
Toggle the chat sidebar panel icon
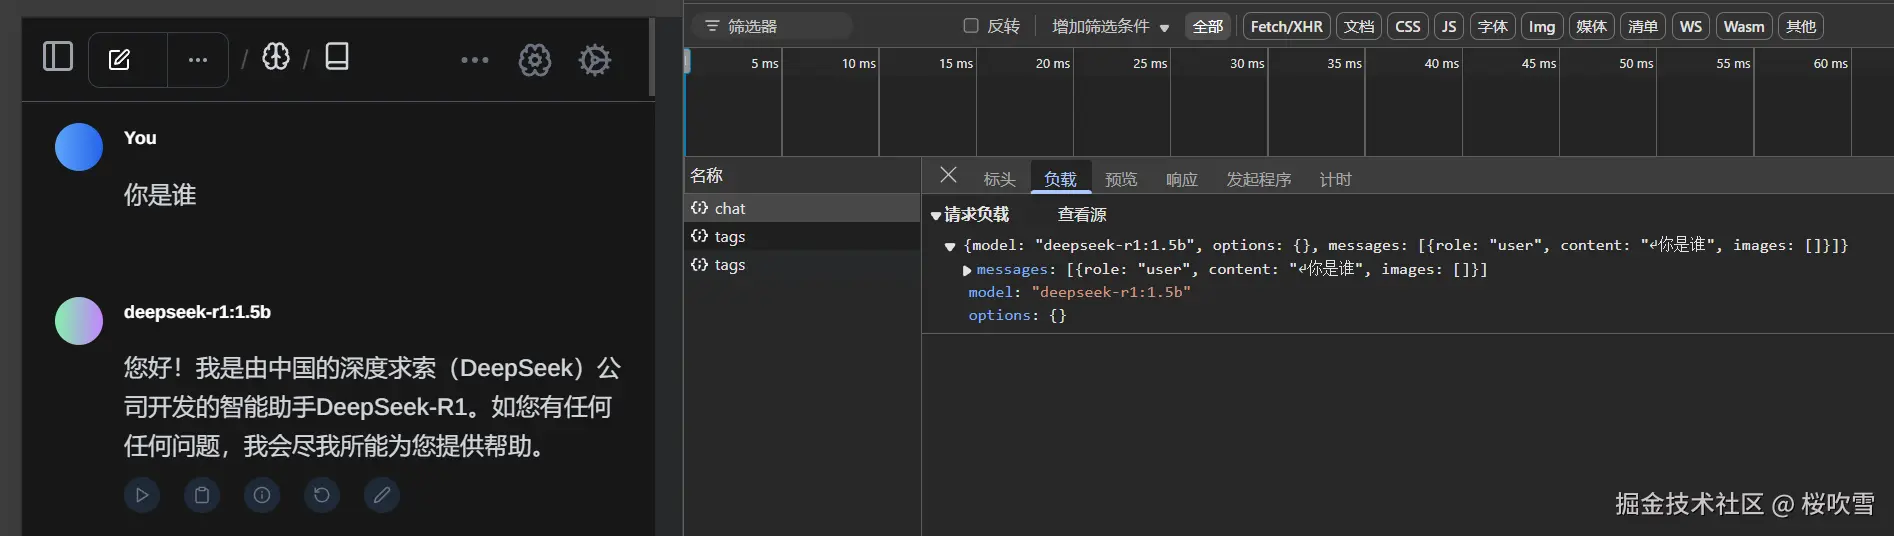pyautogui.click(x=58, y=57)
